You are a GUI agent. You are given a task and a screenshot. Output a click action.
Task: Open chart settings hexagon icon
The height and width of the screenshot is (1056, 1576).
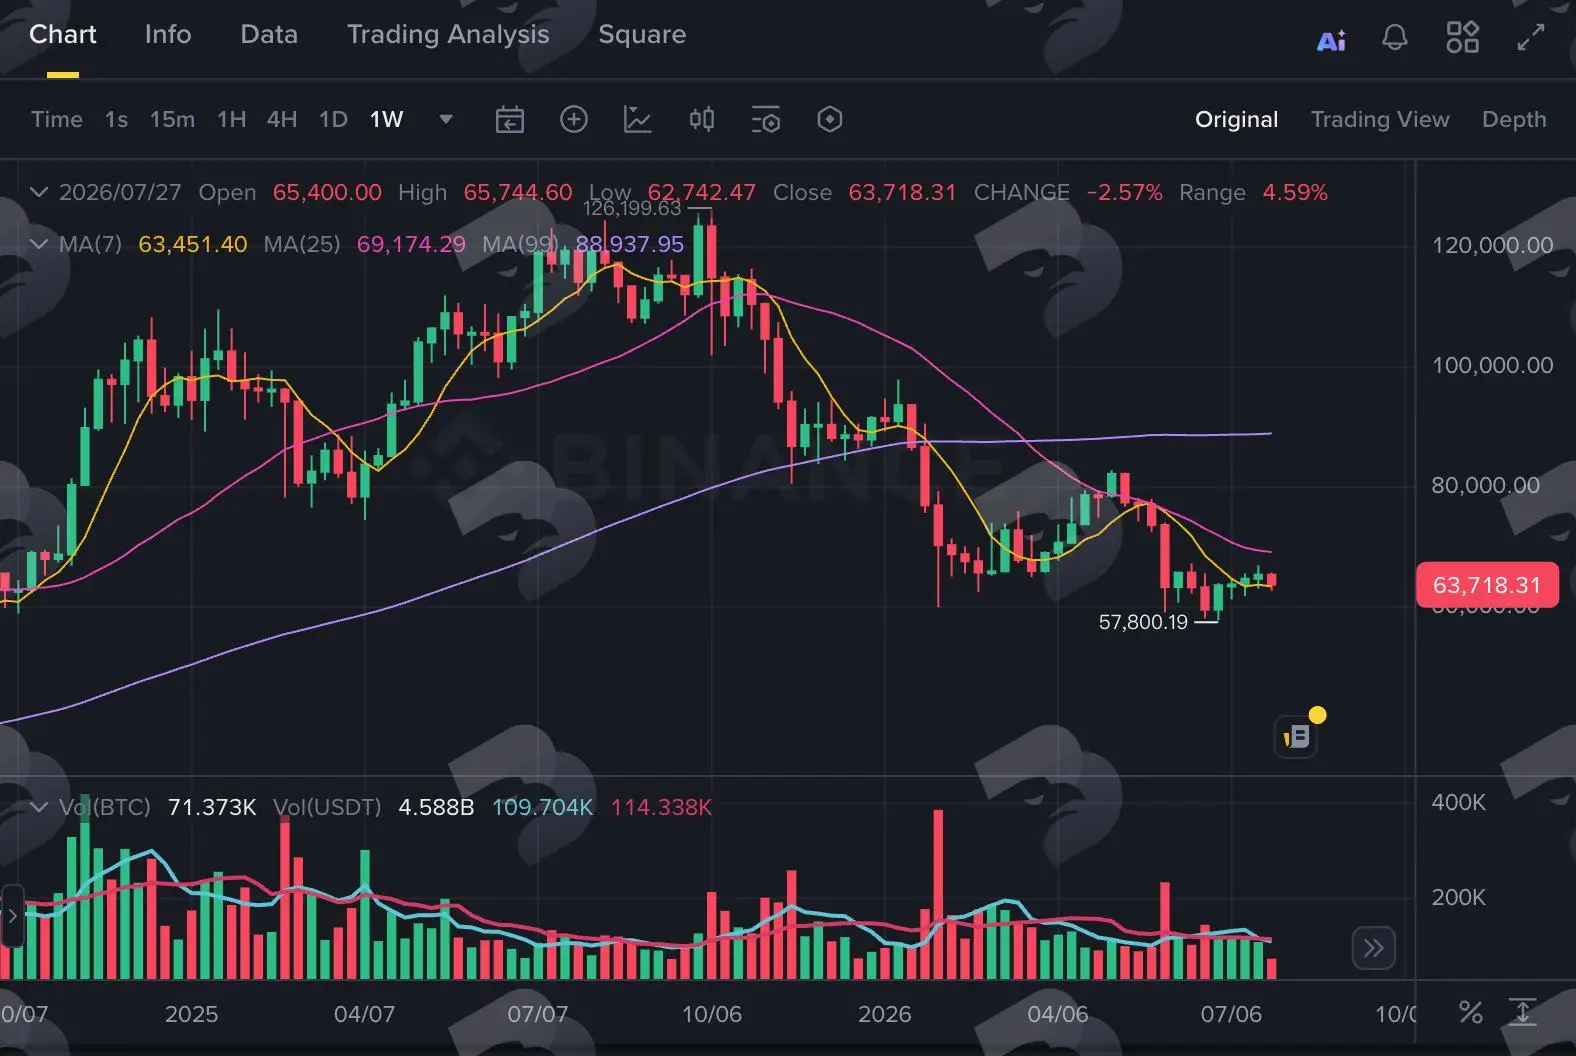[x=830, y=120]
